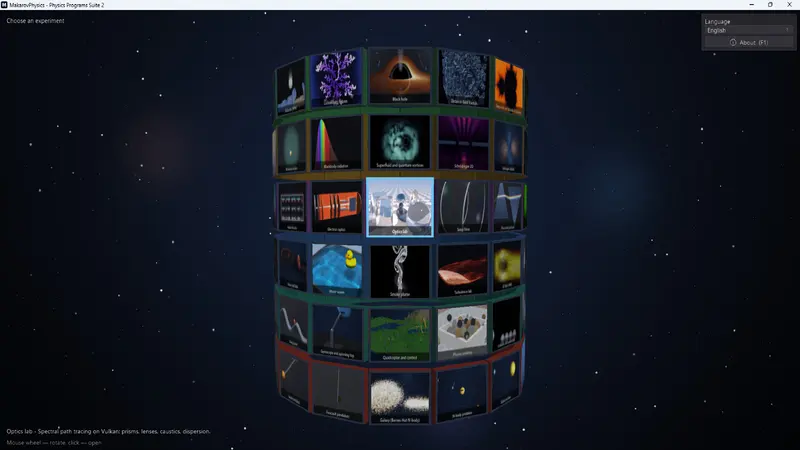Click the MakarovPhysics app icon in title bar
The height and width of the screenshot is (450, 800).
[x=4, y=5]
